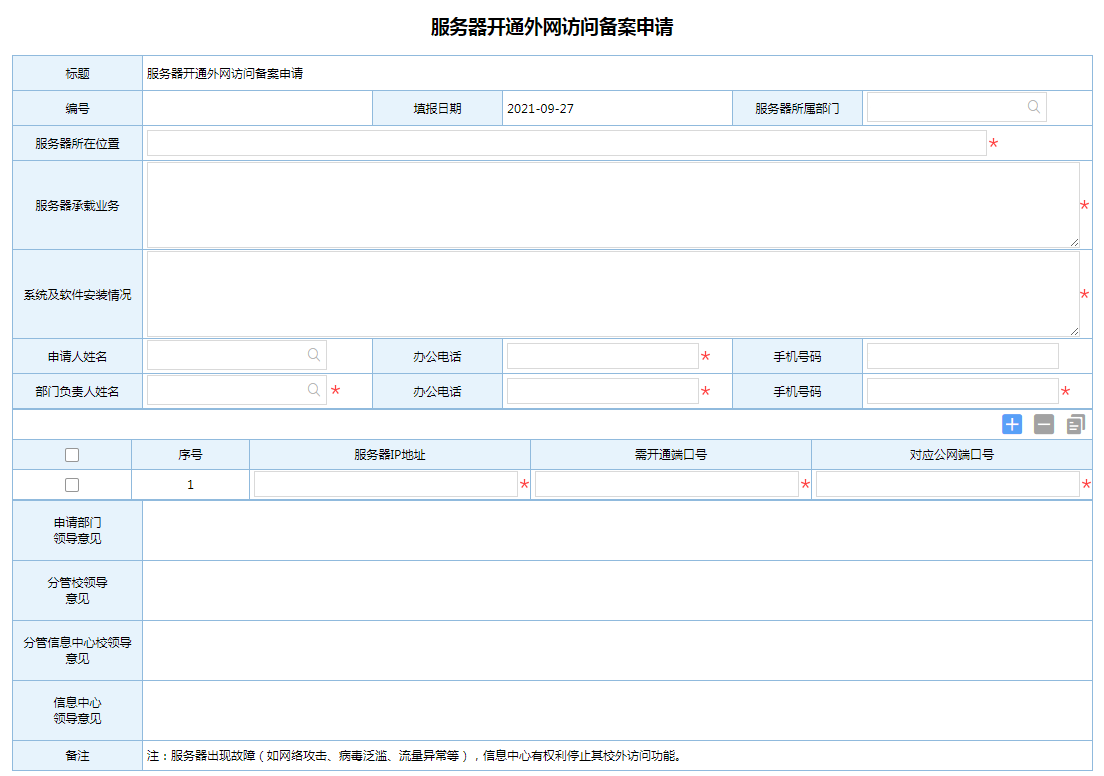Click department head's 办公电话 input field
1104x776 pixels.
click(602, 391)
